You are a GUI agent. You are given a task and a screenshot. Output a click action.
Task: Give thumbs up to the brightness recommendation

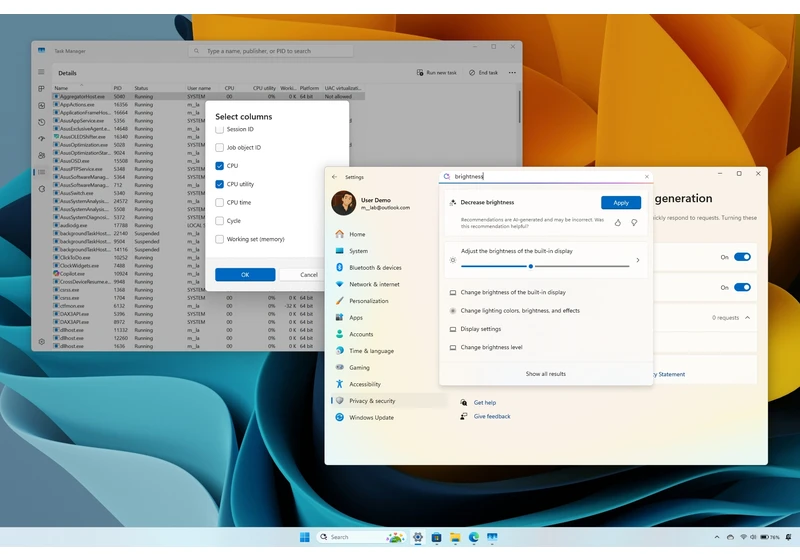coord(618,223)
